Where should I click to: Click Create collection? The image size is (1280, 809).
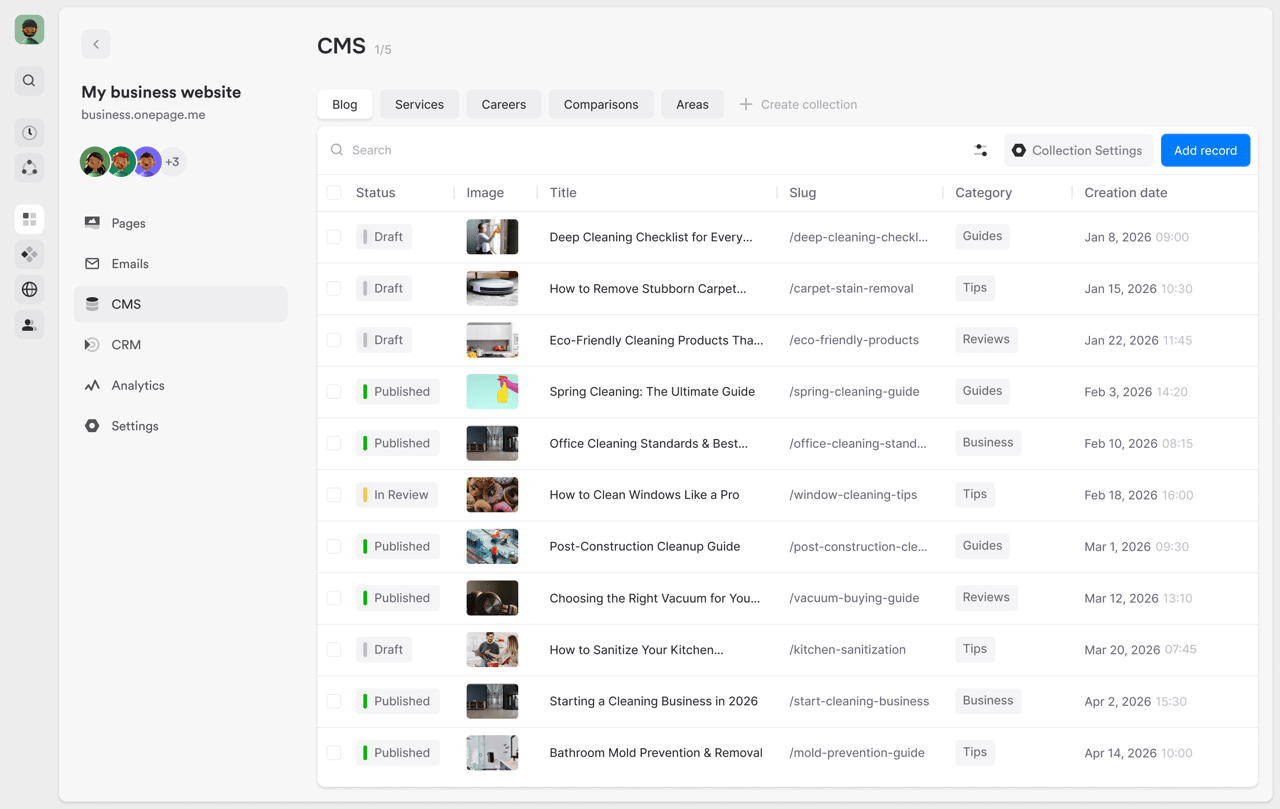[798, 104]
